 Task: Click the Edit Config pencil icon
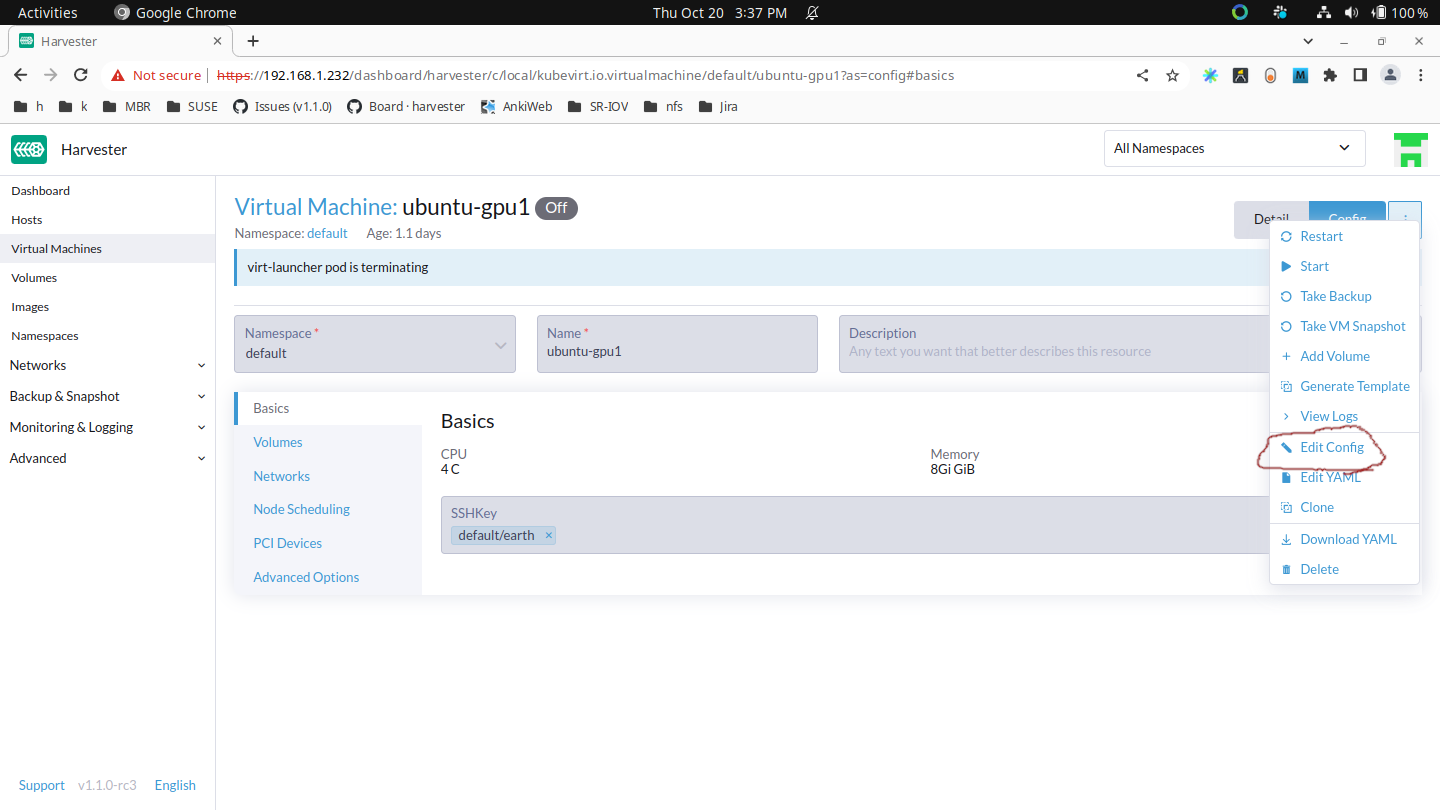point(1286,447)
